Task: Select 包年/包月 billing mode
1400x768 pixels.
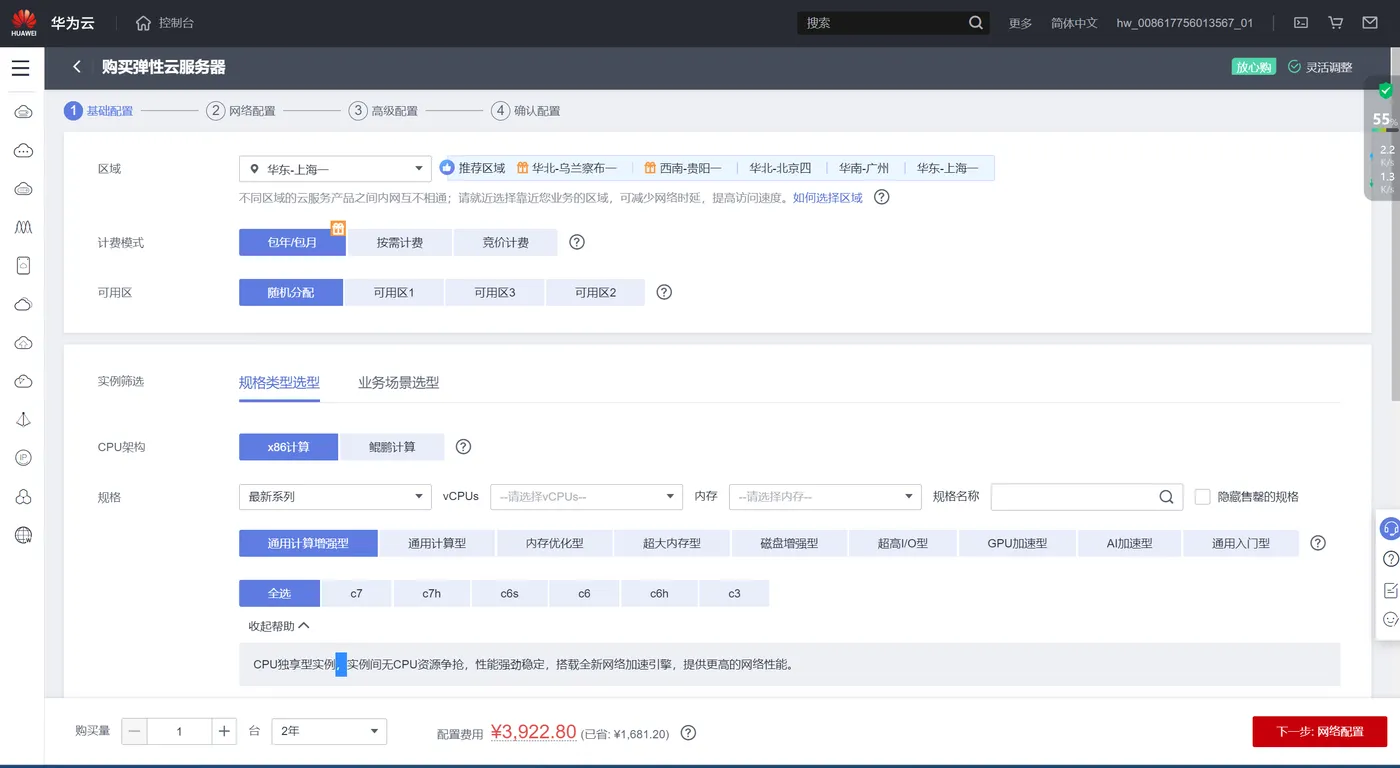Action: (x=292, y=242)
